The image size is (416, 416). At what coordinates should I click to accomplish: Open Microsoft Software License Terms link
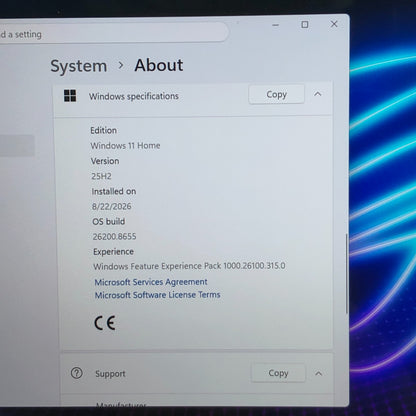(x=157, y=295)
